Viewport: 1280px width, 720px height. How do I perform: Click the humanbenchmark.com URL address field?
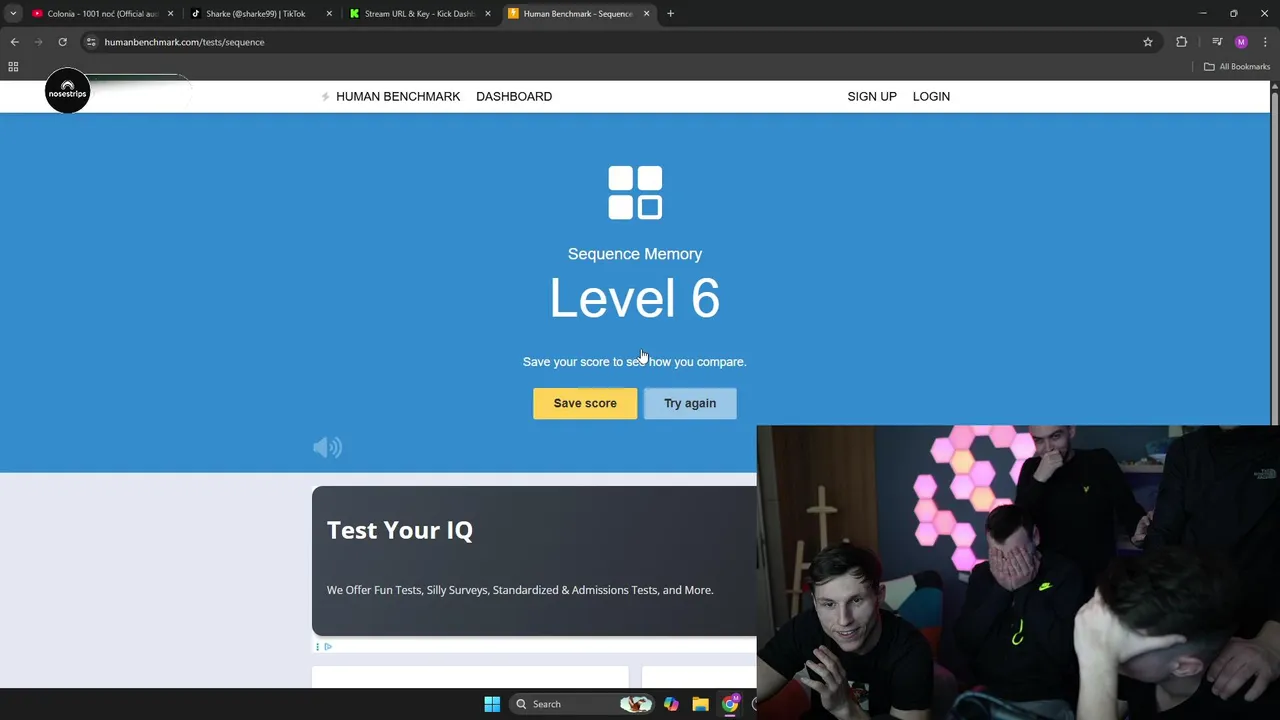point(620,42)
